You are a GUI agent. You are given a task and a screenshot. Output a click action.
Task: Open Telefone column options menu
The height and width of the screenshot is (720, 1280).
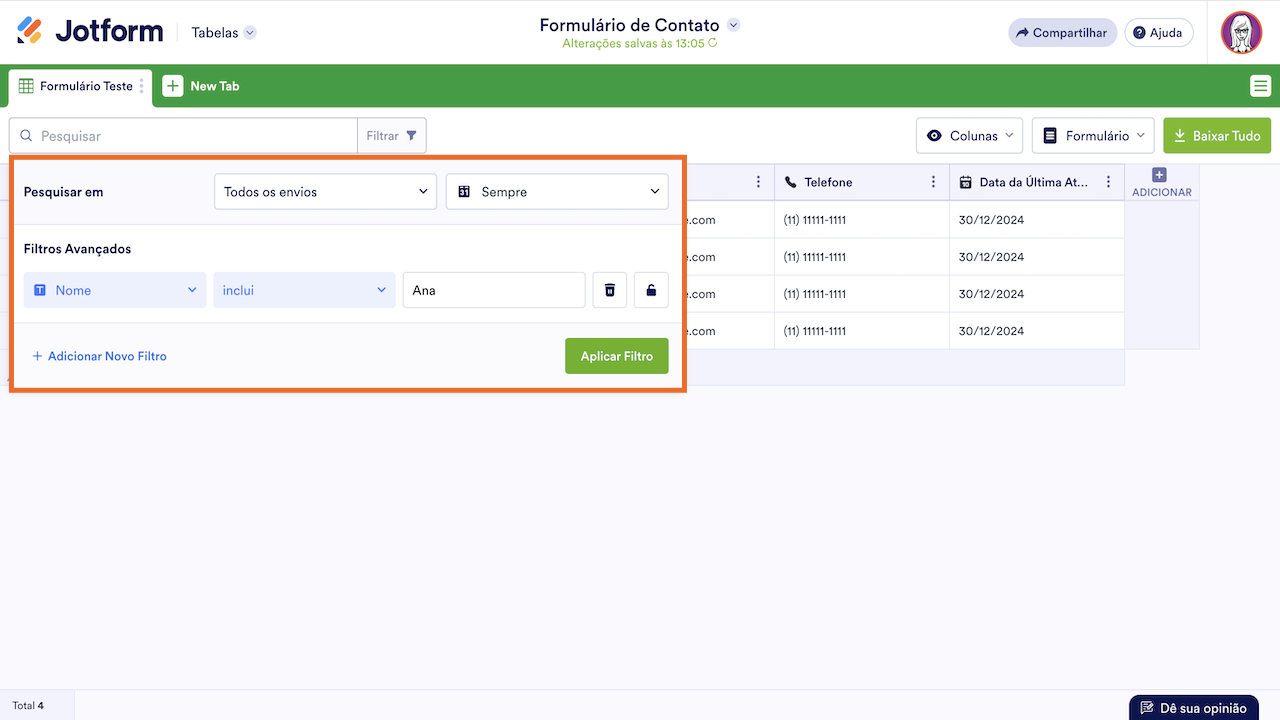(933, 182)
